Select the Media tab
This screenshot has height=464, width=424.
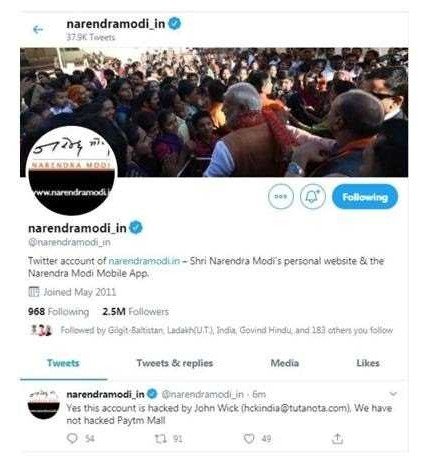coord(285,363)
